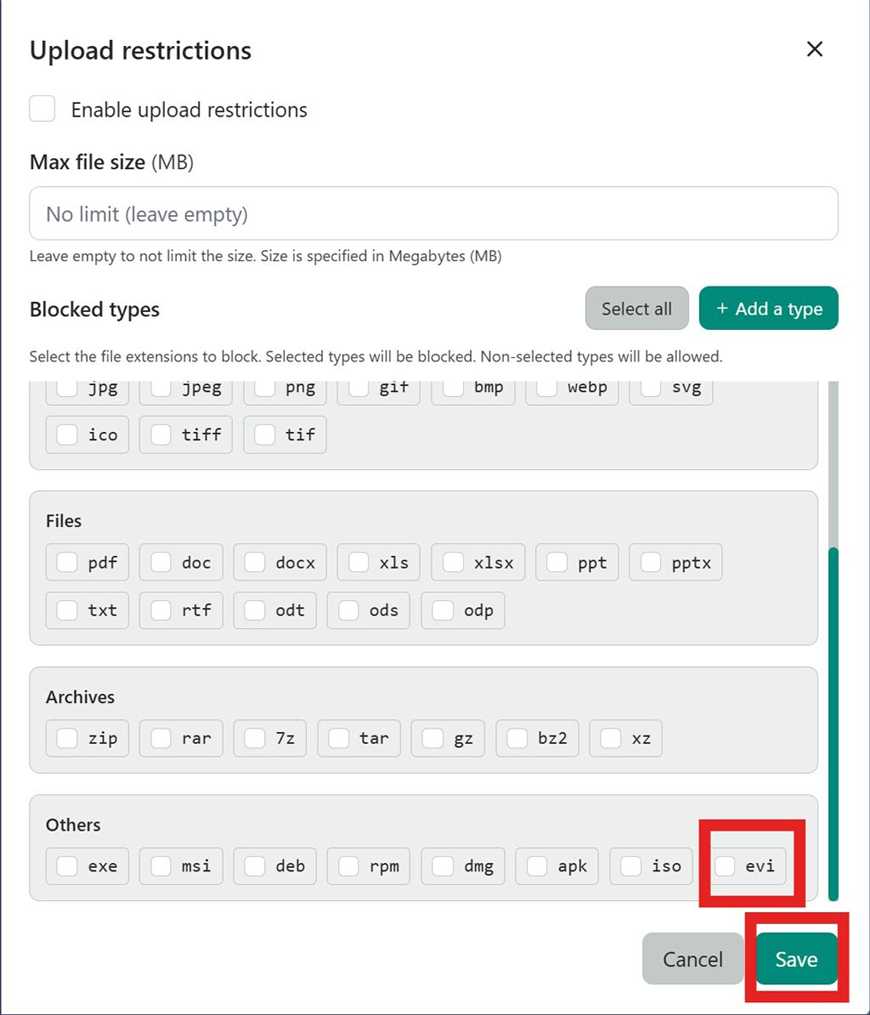Check the rar archive checkbox

(160, 738)
